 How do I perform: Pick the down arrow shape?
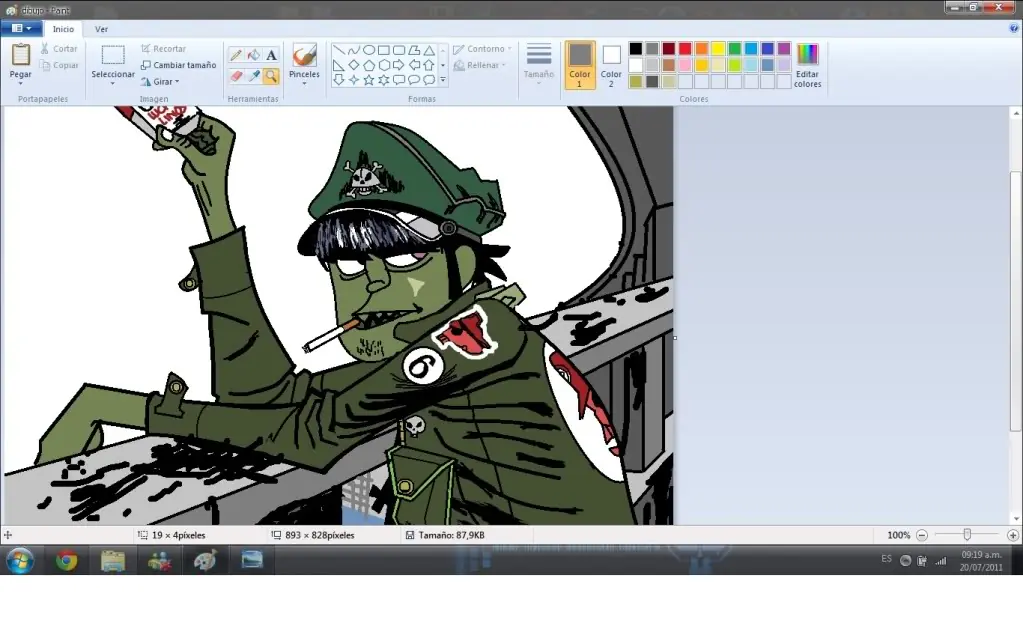[339, 80]
